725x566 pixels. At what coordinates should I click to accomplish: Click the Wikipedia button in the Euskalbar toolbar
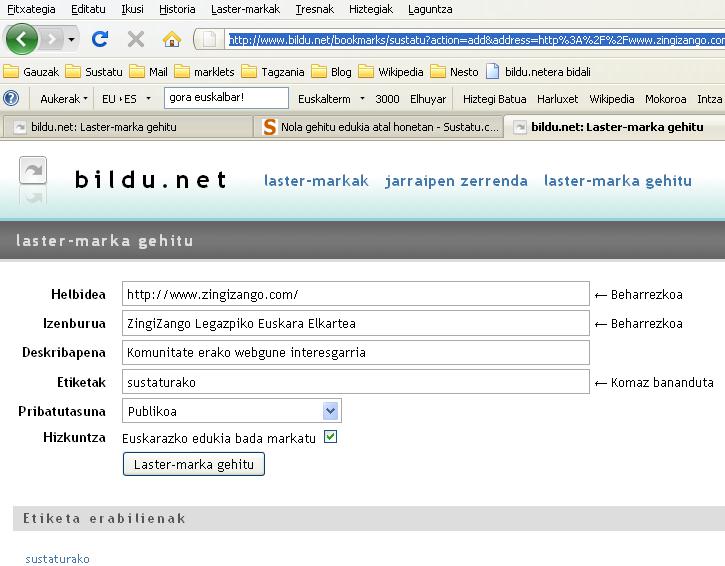click(611, 98)
